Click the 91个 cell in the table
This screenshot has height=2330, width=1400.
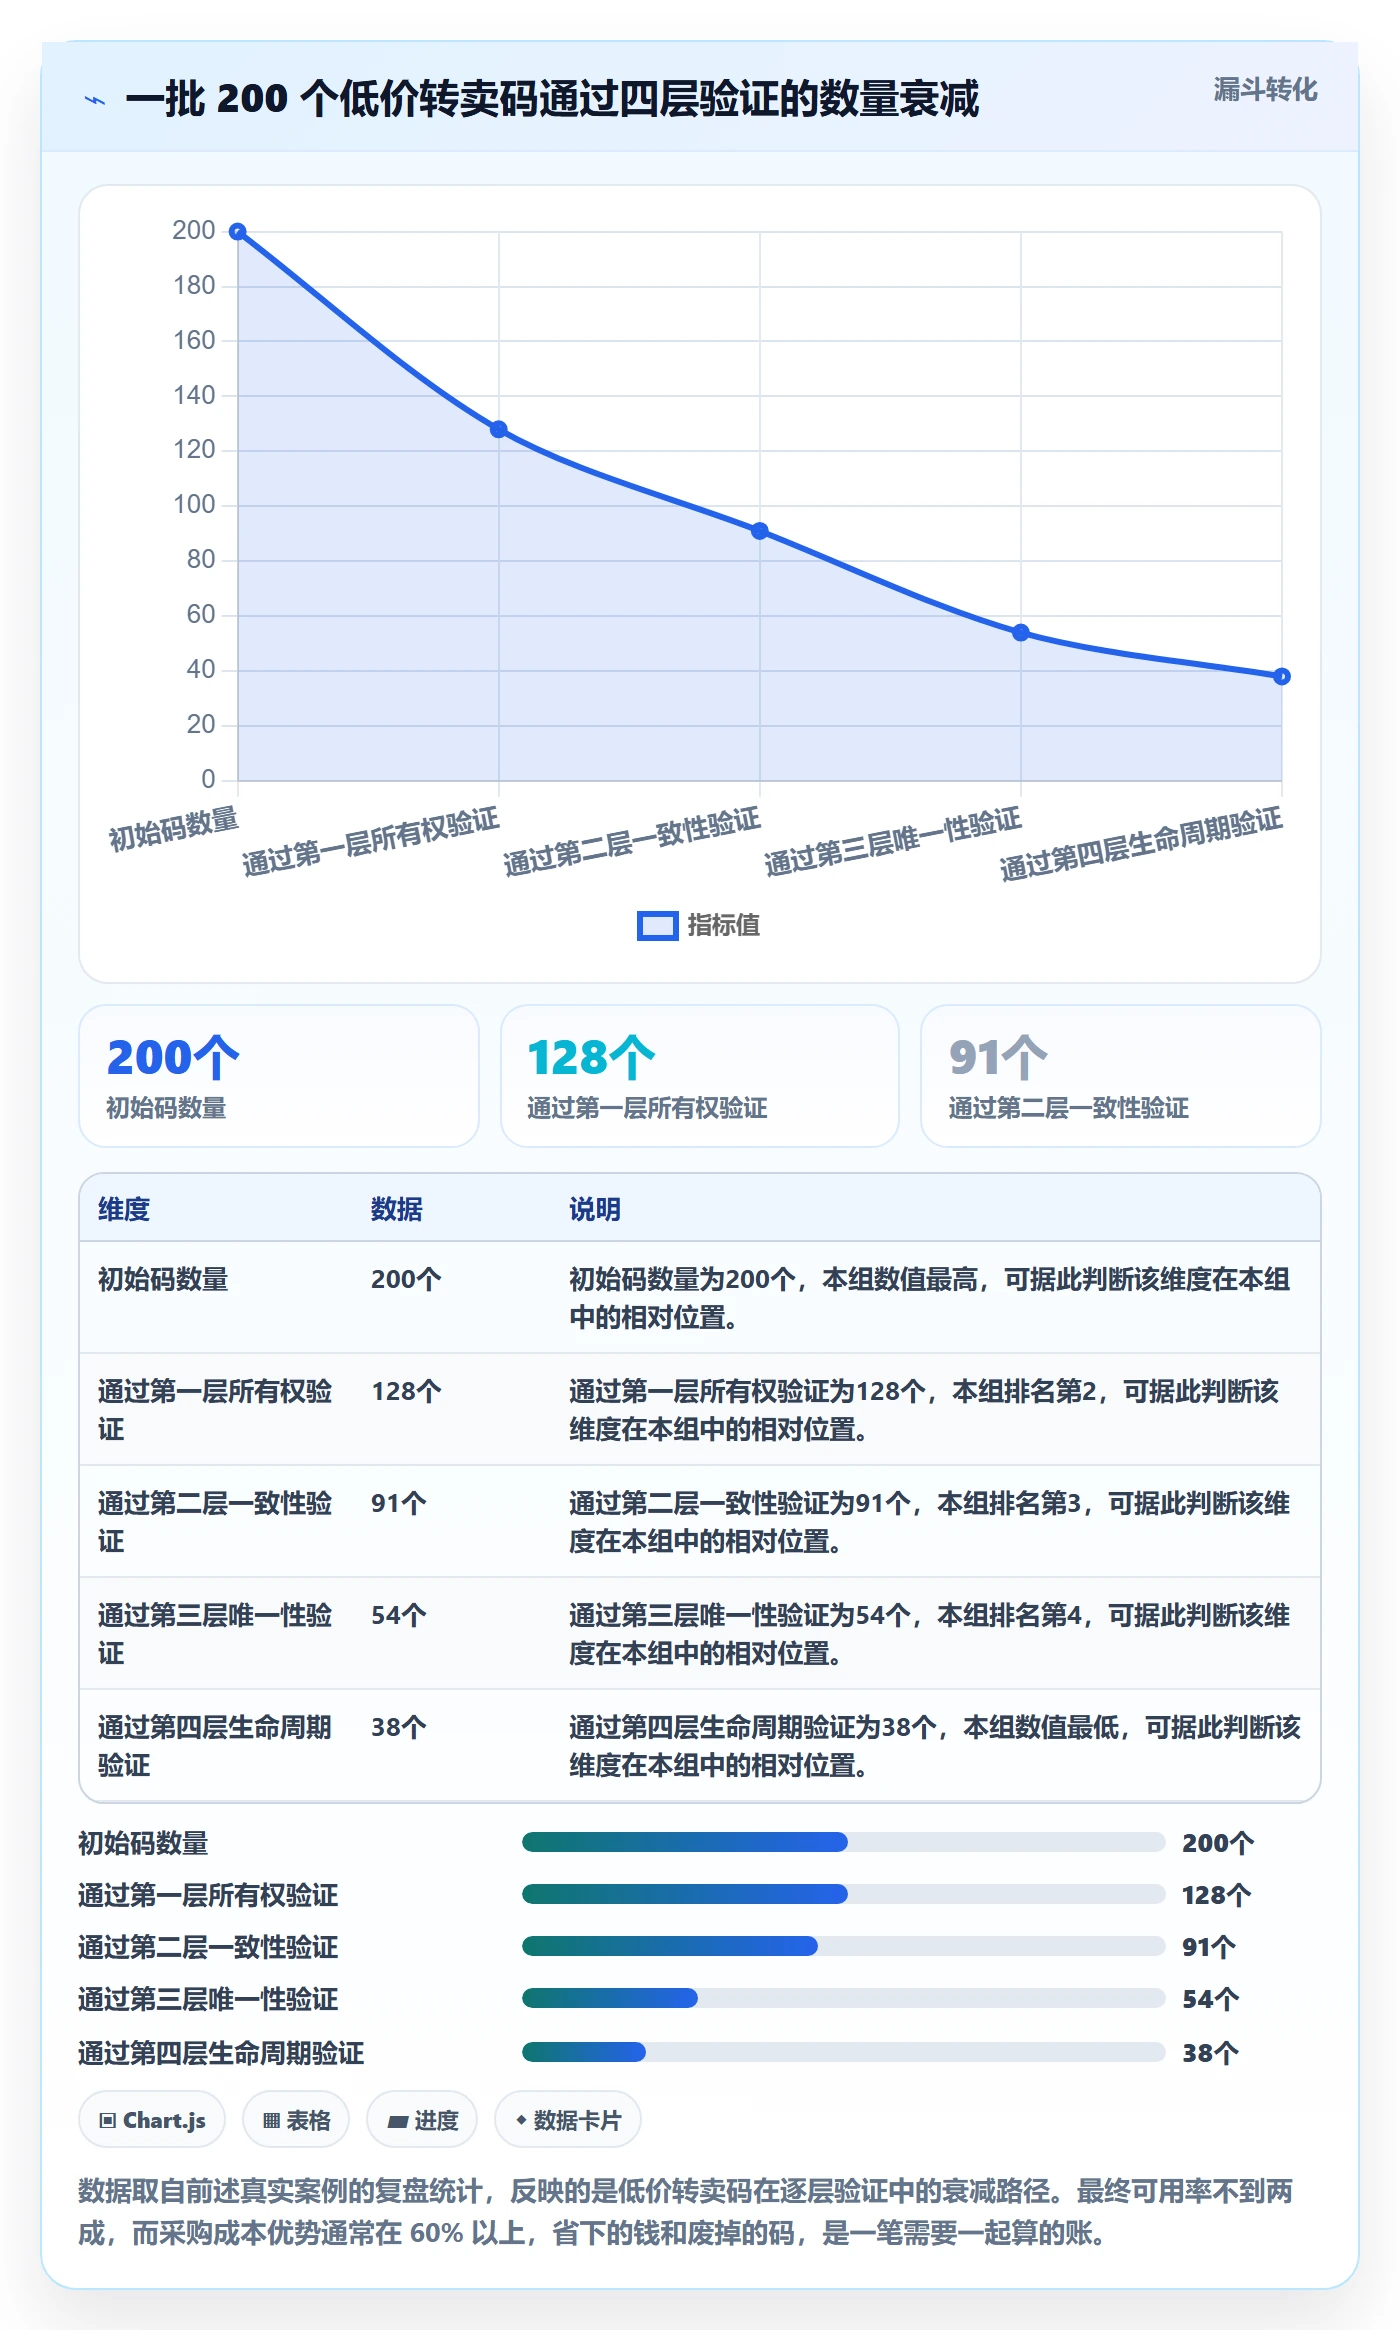click(x=399, y=1503)
